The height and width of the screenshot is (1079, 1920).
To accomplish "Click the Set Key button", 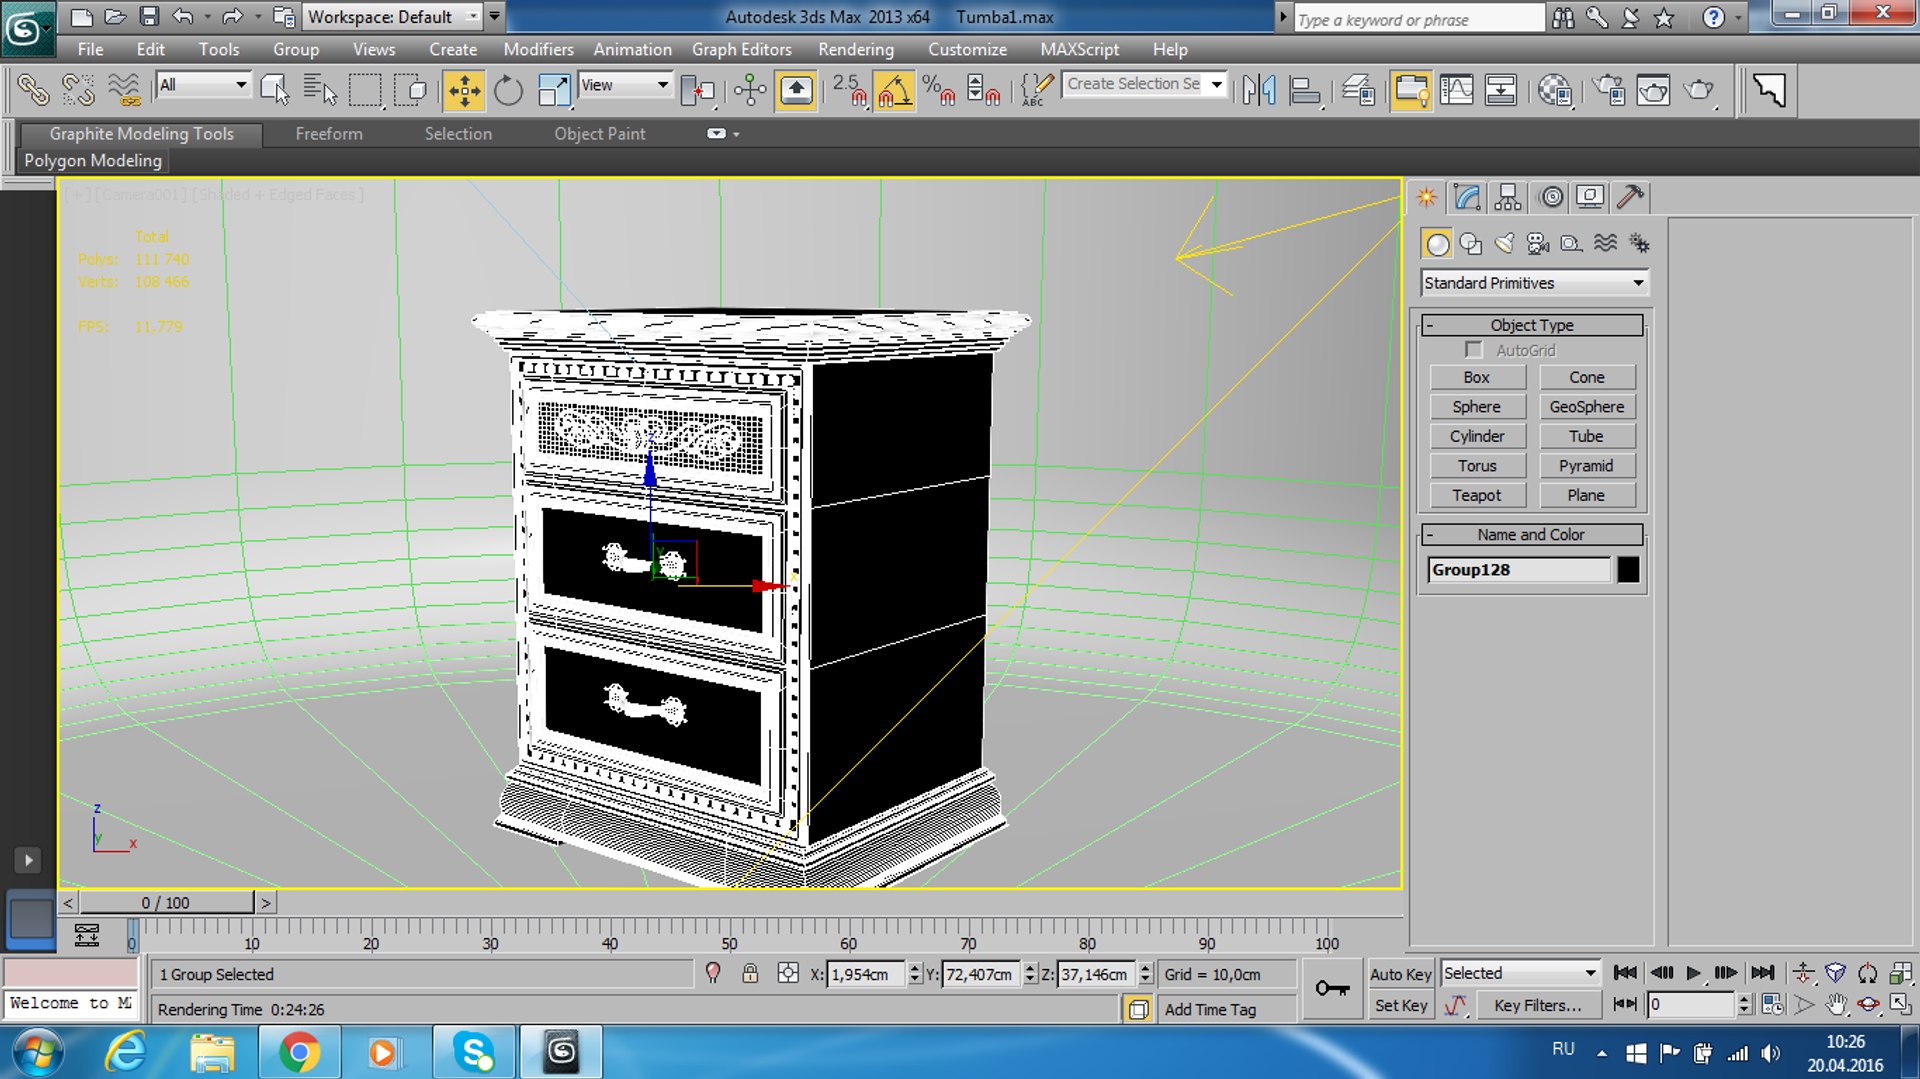I will [x=1400, y=1006].
